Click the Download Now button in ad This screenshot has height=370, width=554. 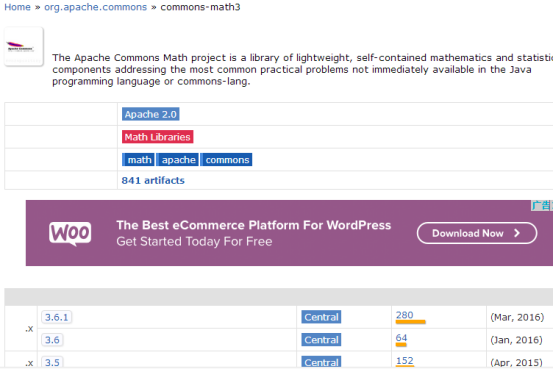point(477,233)
